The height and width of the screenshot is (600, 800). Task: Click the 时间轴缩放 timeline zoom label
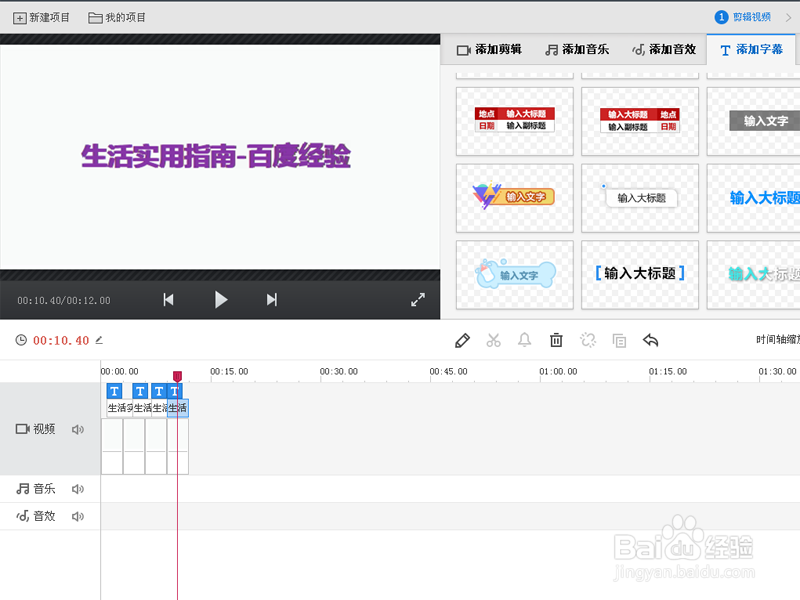(778, 340)
